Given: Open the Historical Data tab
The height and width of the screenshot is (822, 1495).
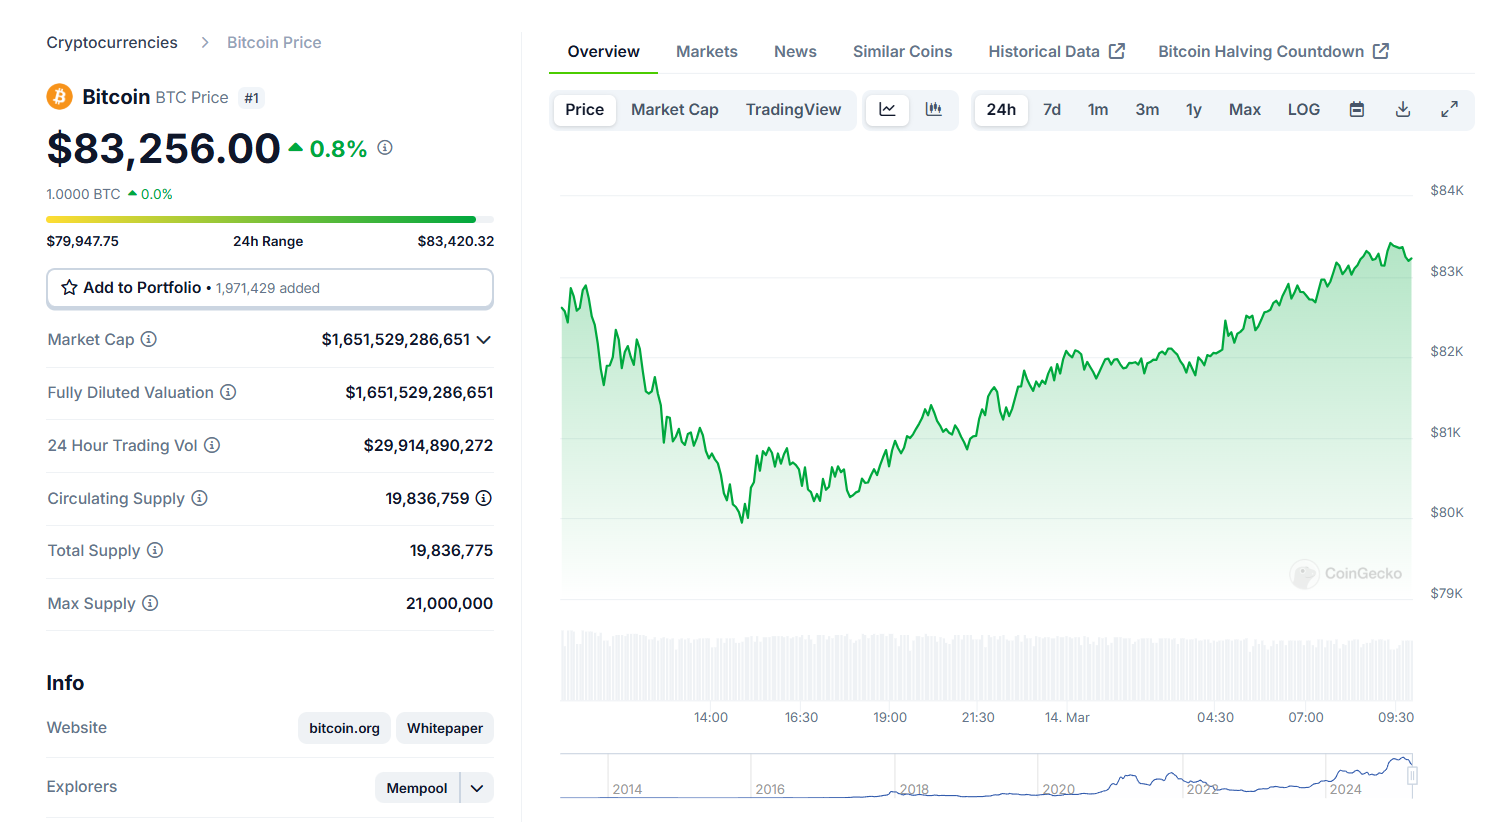Looking at the screenshot, I should [x=1056, y=51].
